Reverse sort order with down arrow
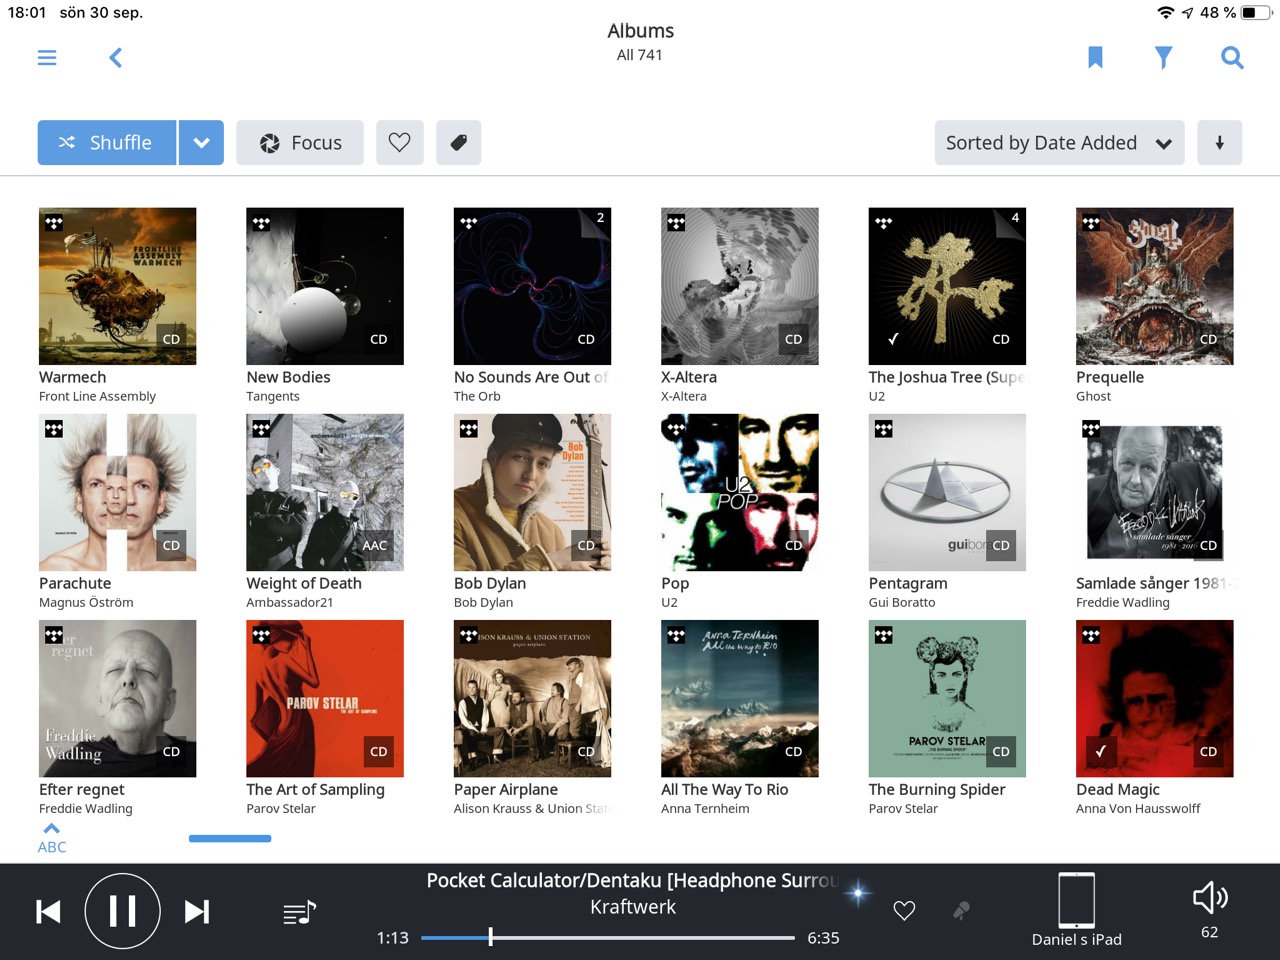Viewport: 1280px width, 960px height. (1219, 143)
